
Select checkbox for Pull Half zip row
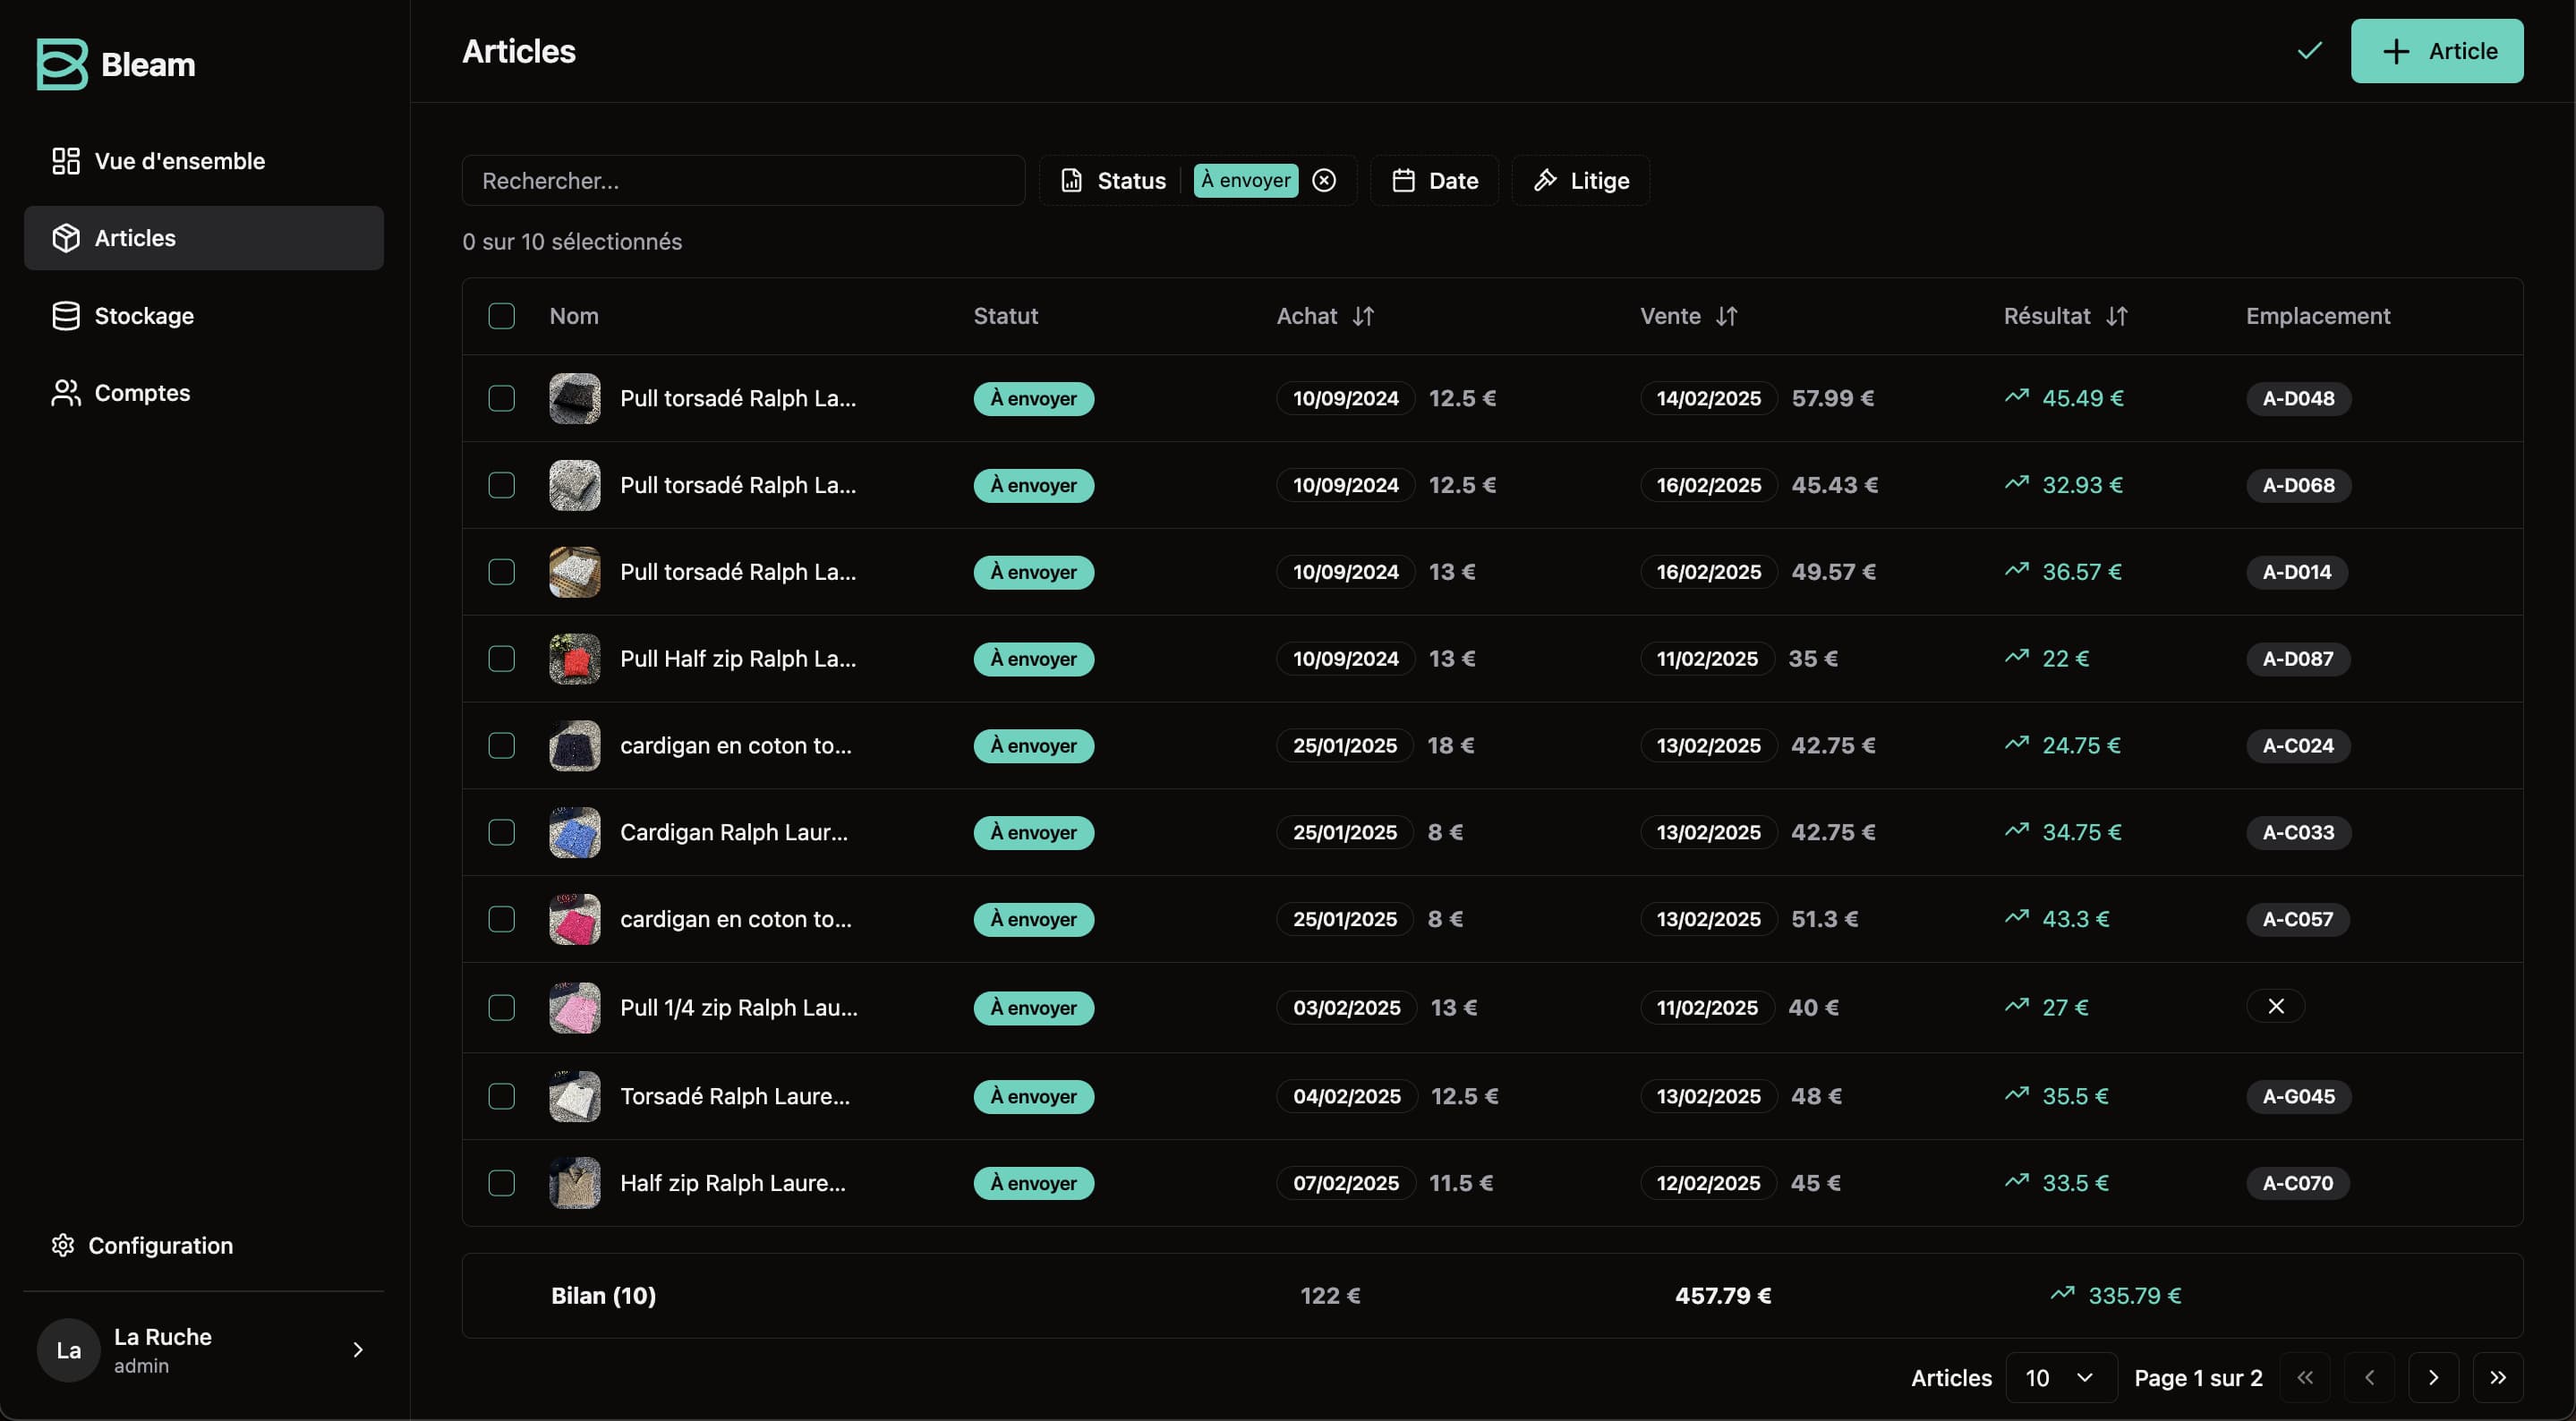pos(501,659)
